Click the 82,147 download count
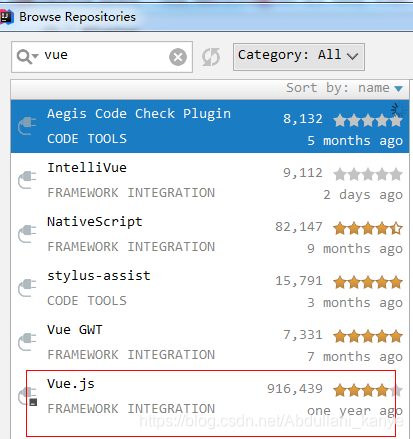413x439 pixels. (x=299, y=227)
